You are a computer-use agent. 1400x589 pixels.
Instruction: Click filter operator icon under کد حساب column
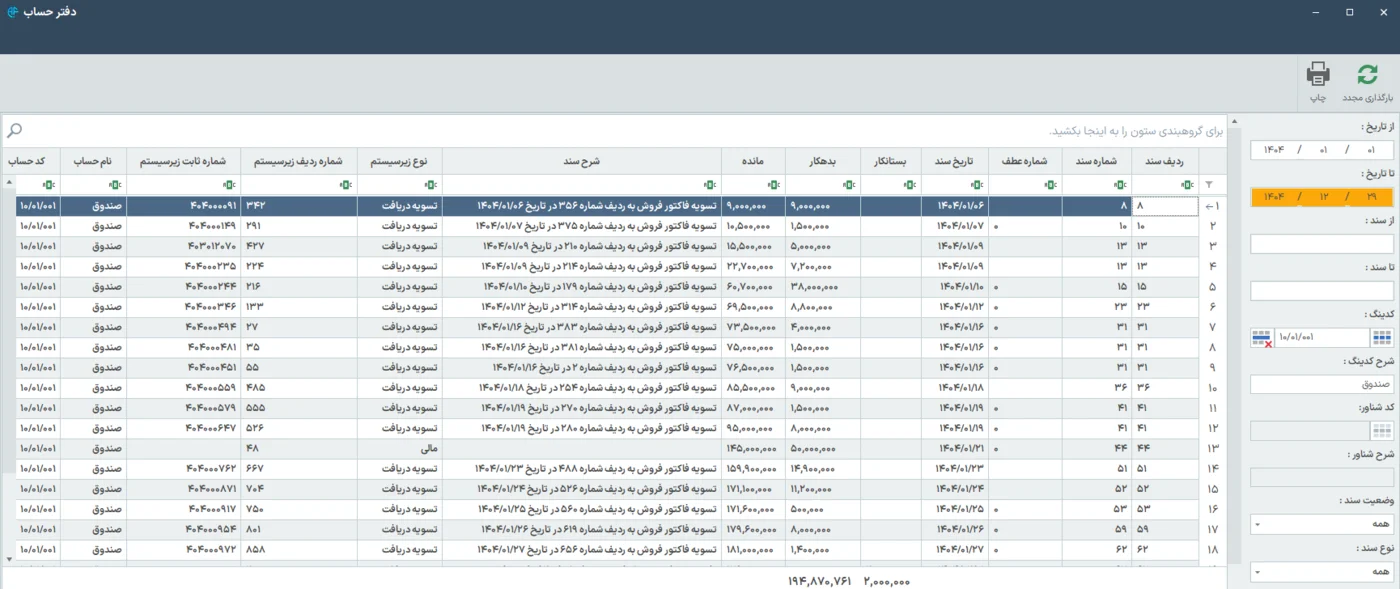[x=47, y=185]
